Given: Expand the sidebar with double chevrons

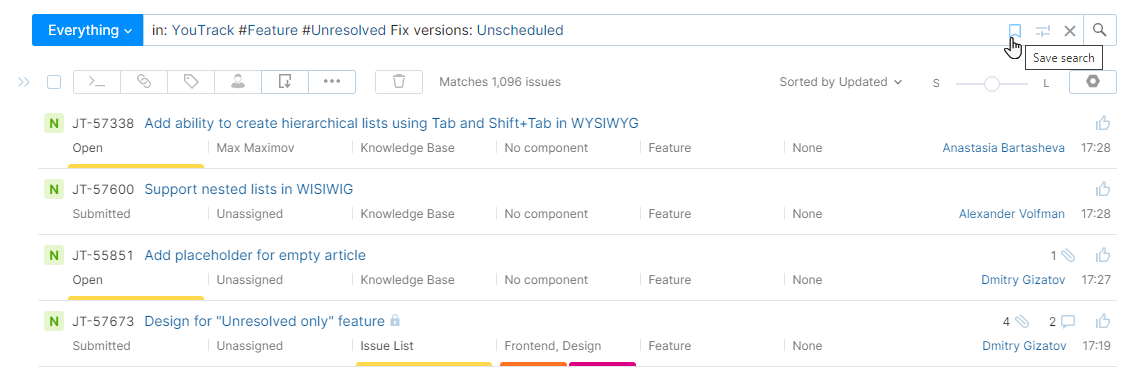Looking at the screenshot, I should pyautogui.click(x=23, y=82).
